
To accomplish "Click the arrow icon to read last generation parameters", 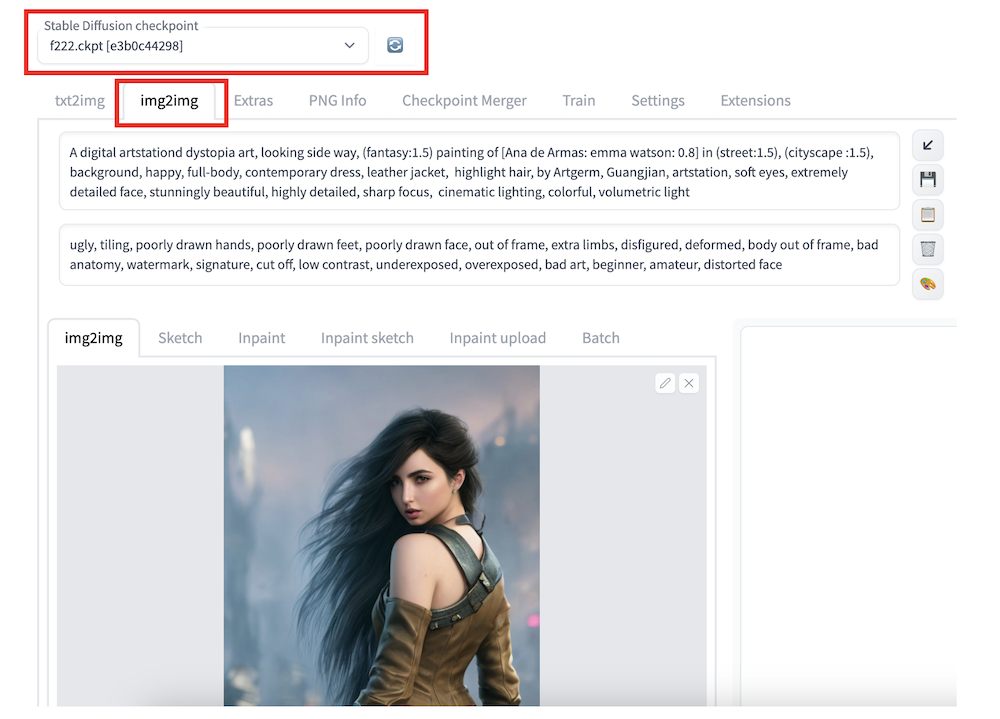I will tap(927, 145).
